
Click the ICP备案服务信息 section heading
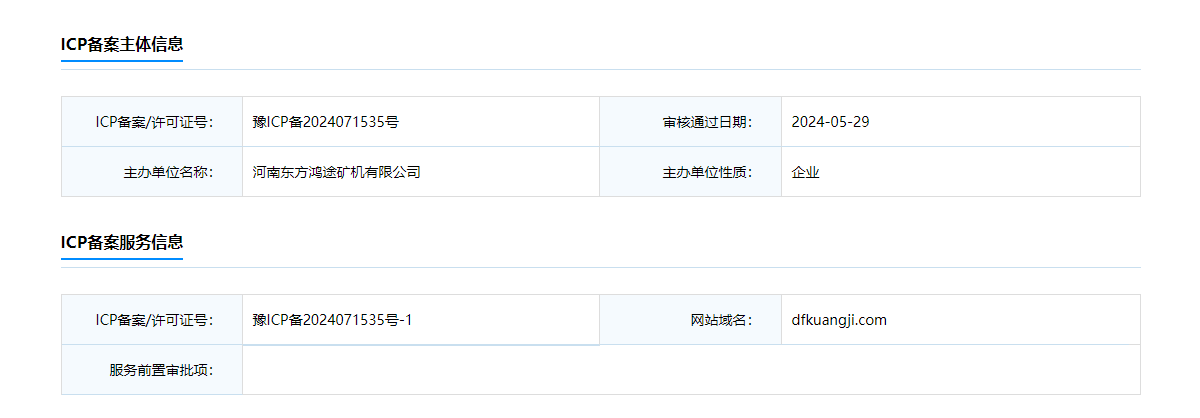pyautogui.click(x=122, y=242)
